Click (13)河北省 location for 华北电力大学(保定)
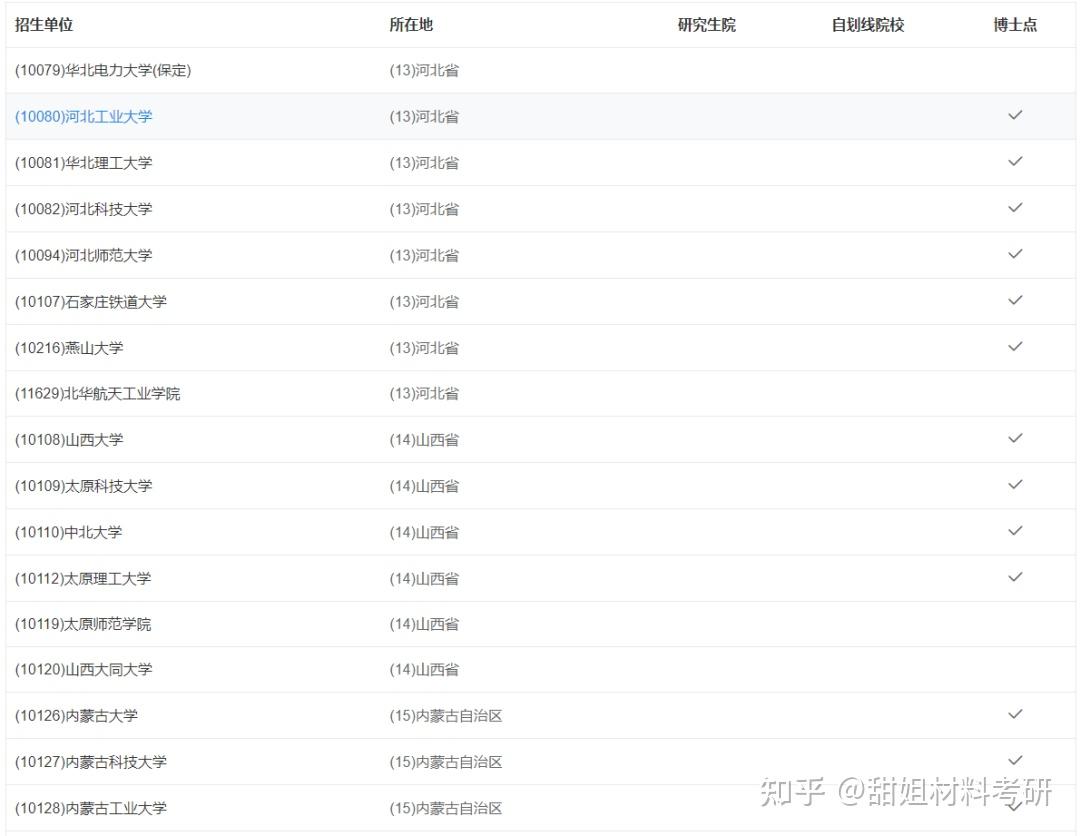Image resolution: width=1080 pixels, height=836 pixels. click(424, 70)
